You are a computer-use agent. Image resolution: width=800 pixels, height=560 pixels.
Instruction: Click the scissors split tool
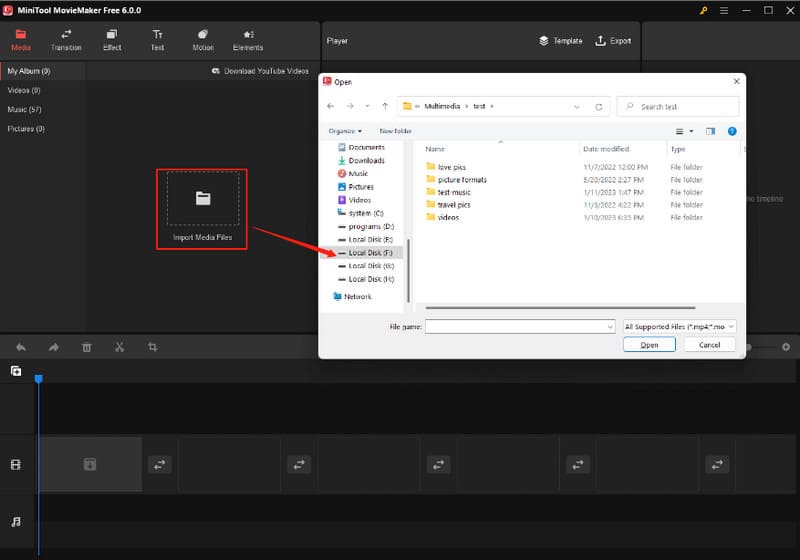pos(119,347)
